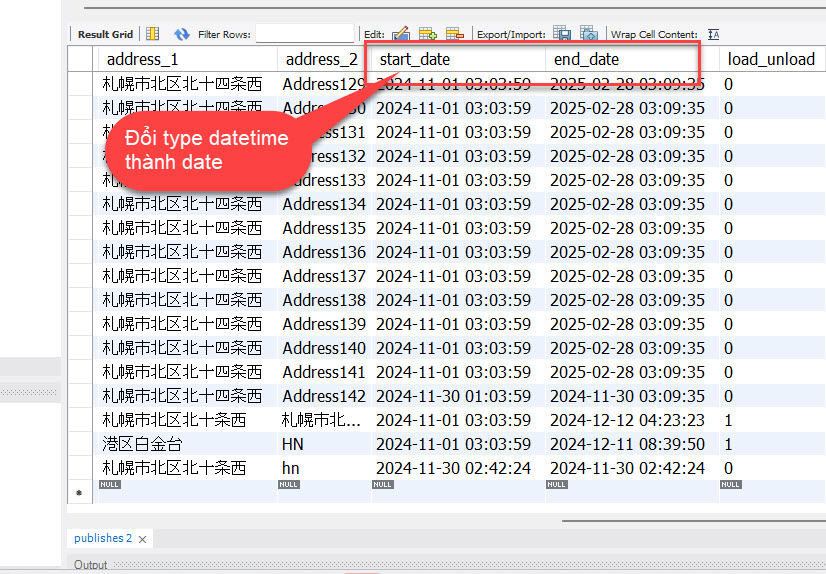The image size is (826, 574).
Task: Click the import records icon
Action: coord(589,34)
